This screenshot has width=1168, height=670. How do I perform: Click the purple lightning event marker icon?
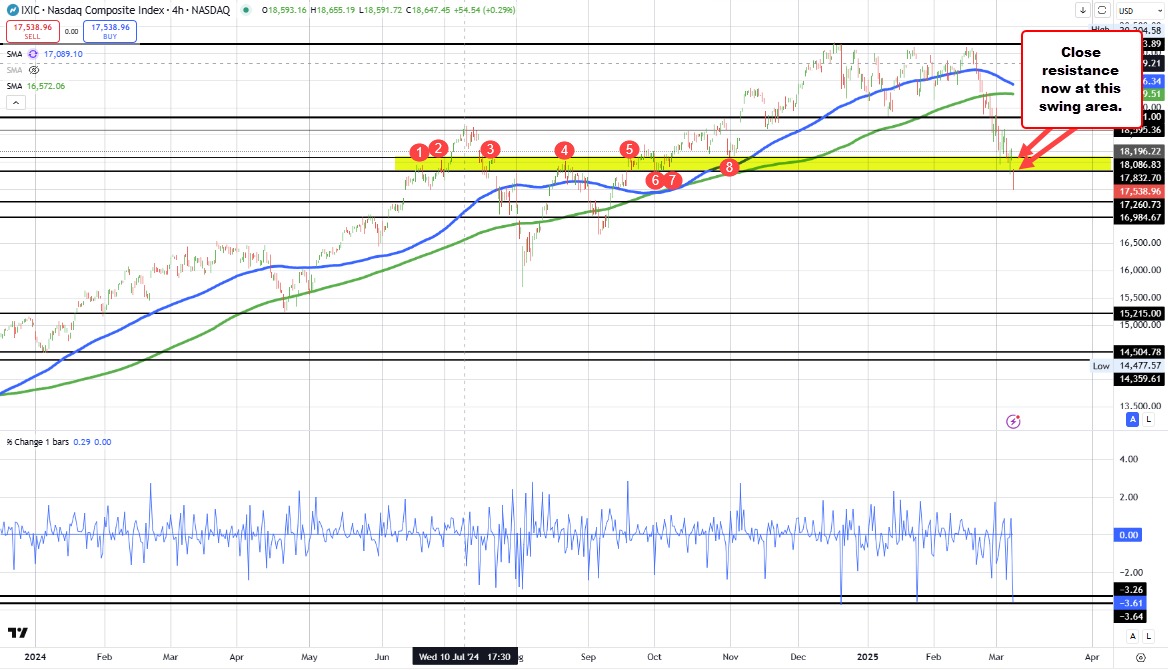click(x=1013, y=422)
